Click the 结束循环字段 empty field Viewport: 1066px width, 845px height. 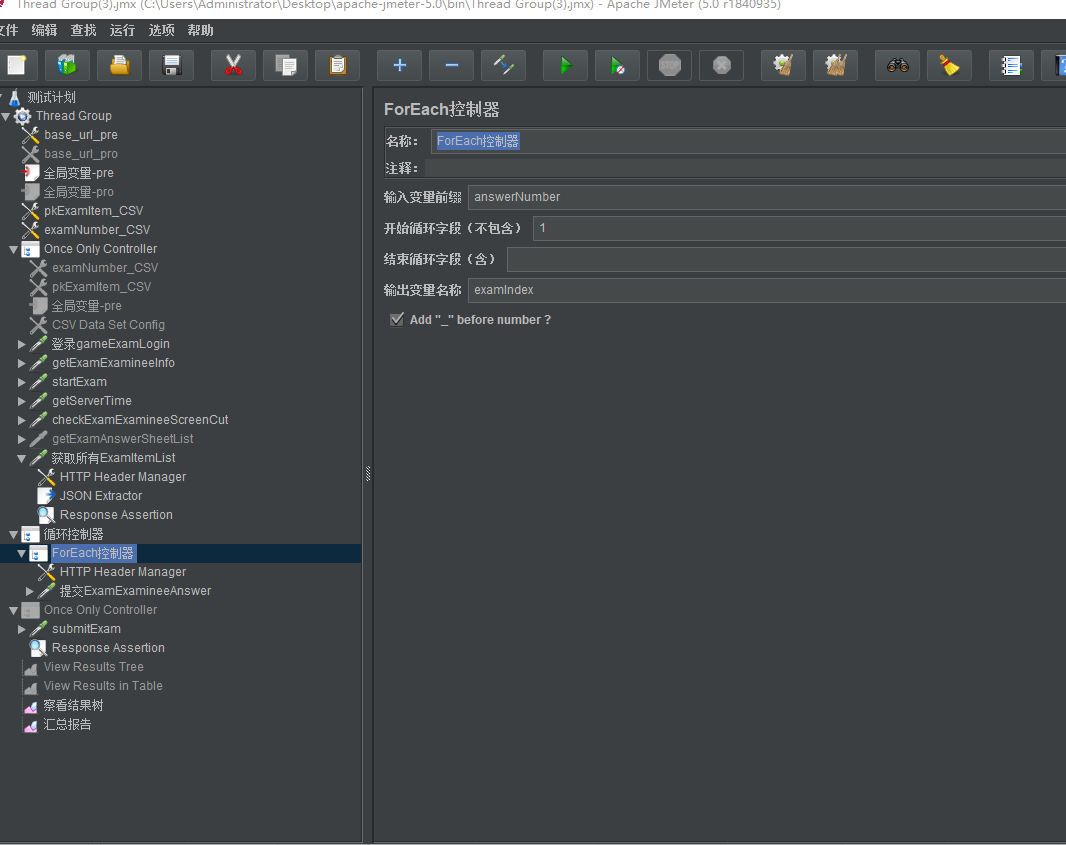click(787, 260)
